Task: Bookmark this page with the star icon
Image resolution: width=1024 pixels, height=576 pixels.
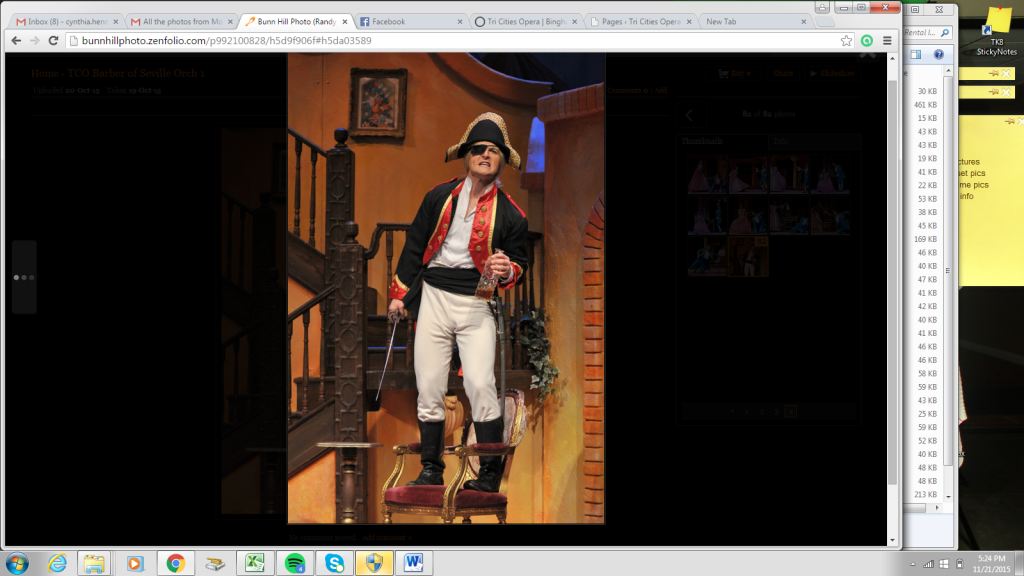Action: pos(846,40)
